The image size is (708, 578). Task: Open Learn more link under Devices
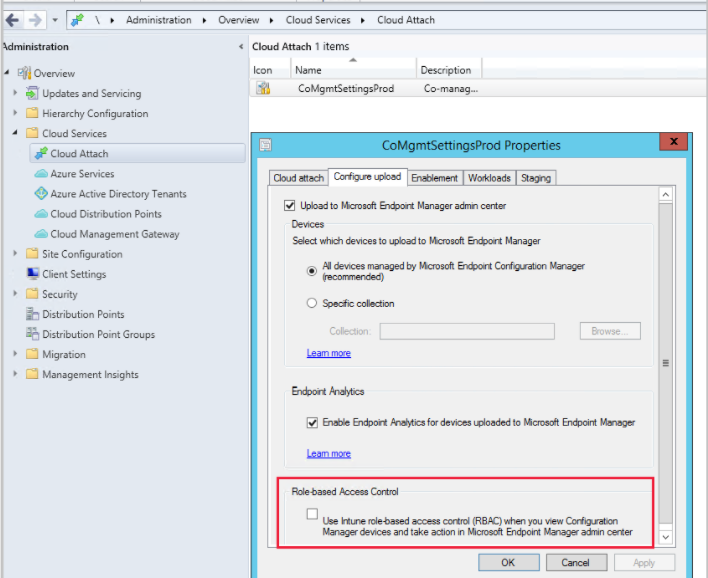pyautogui.click(x=329, y=353)
